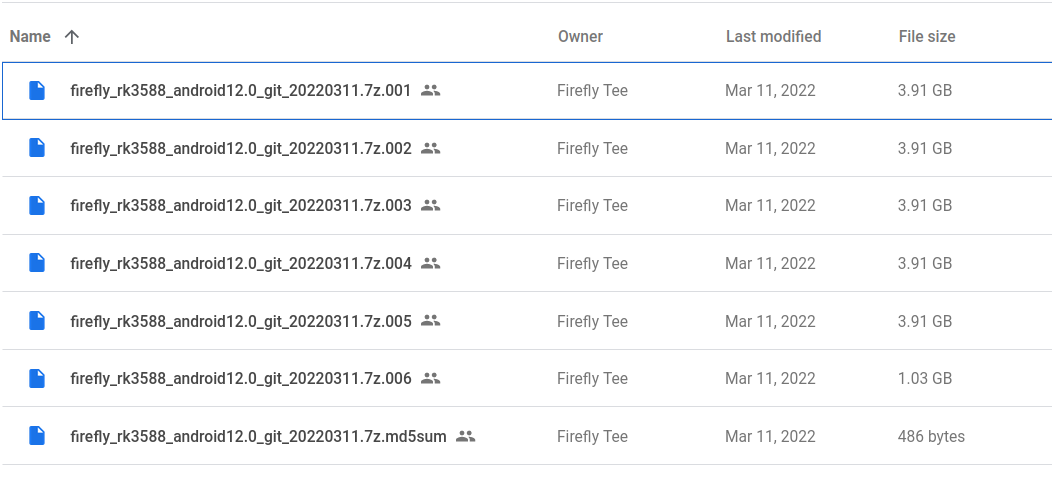Click the file icon for the 7z.001 archive
Screen dimensions: 1052x491
[x=37, y=90]
